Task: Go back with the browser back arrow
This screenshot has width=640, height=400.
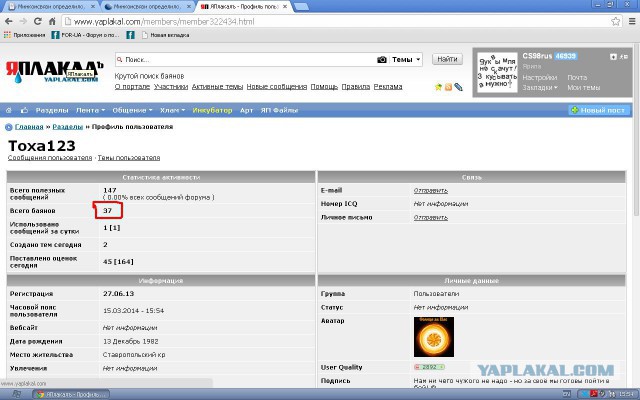Action: pyautogui.click(x=9, y=21)
